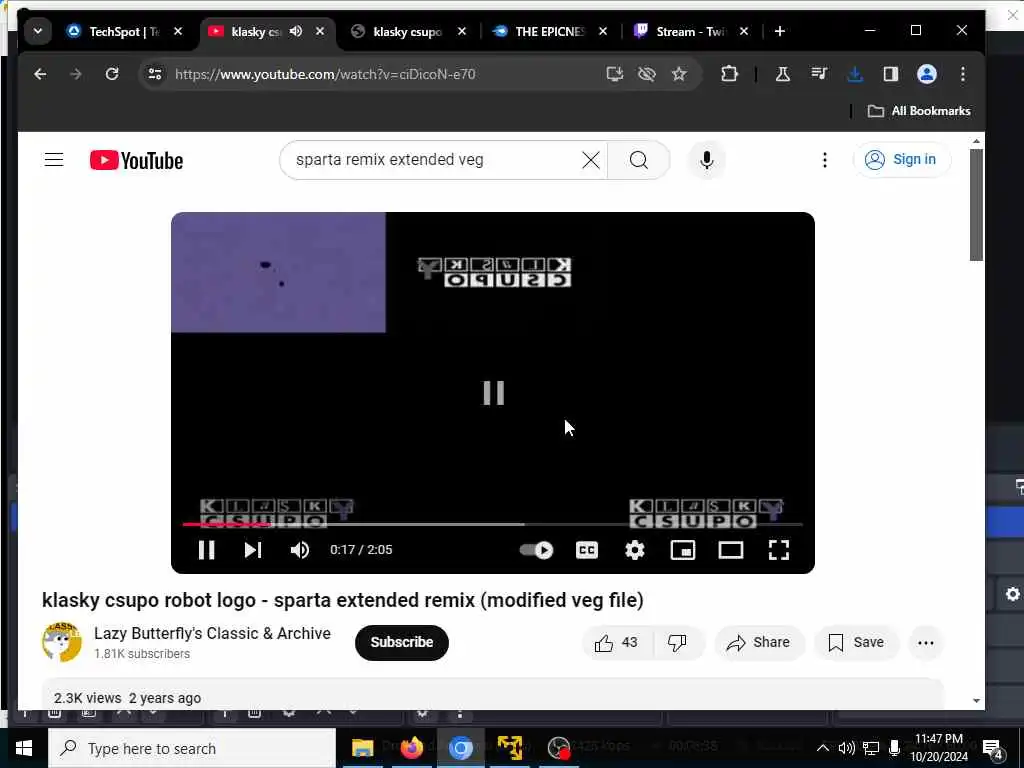1024x768 pixels.
Task: Open the Windows notification center
Action: [993, 749]
